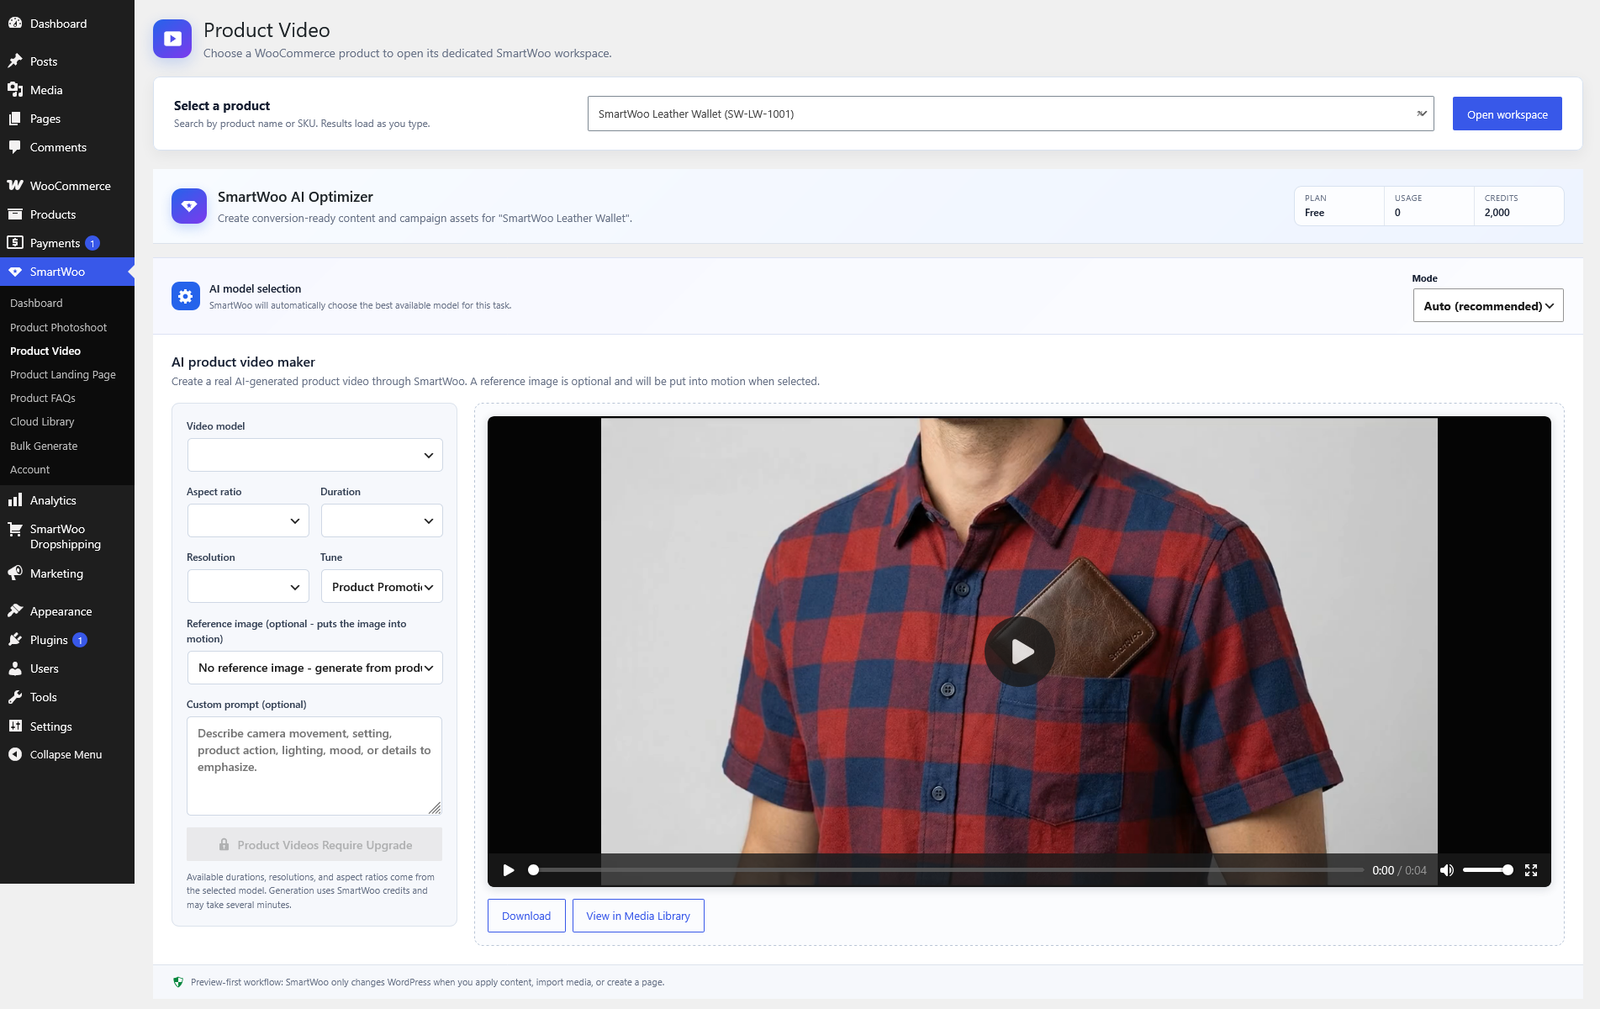
Task: Mute the video with speaker icon
Action: 1446,870
